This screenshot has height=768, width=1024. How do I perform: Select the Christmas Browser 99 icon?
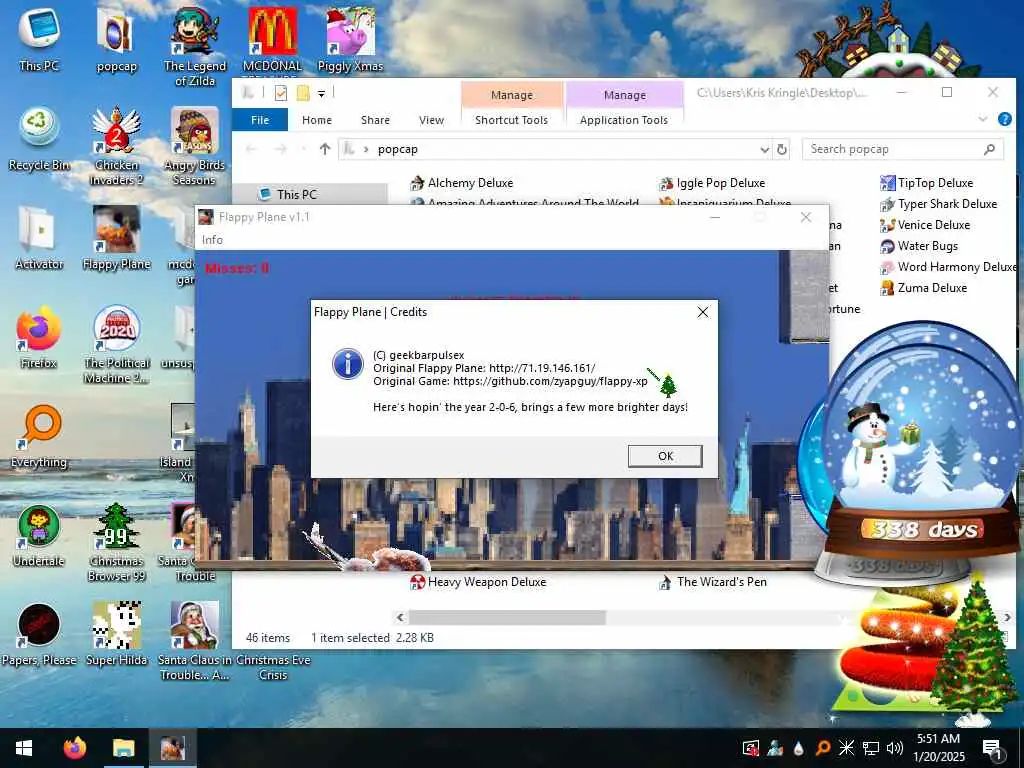pos(116,542)
